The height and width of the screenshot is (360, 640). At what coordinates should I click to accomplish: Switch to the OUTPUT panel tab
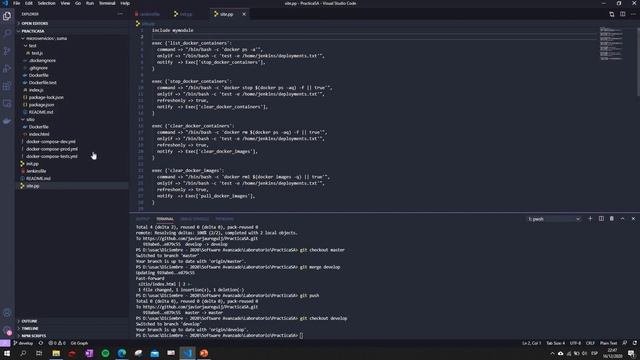tap(143, 219)
